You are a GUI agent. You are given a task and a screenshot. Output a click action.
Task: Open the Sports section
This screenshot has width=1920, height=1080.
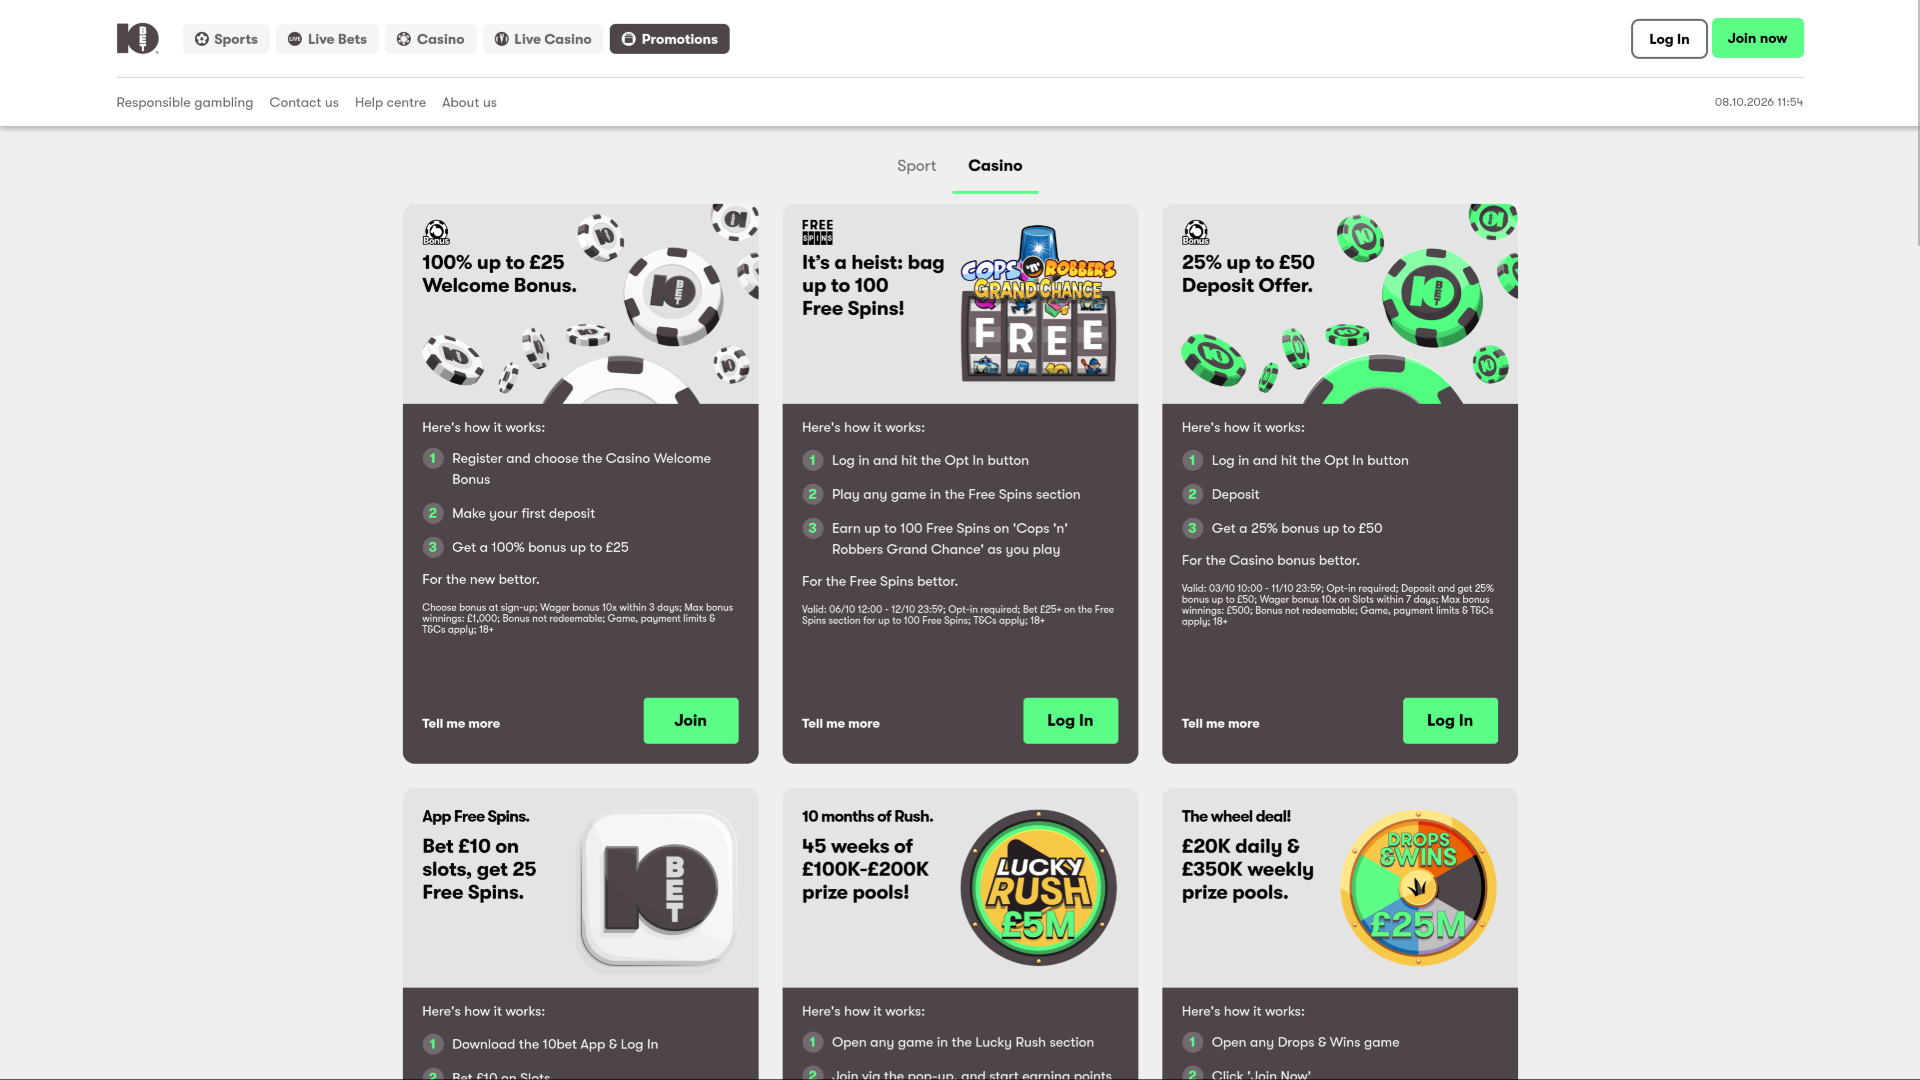pos(226,39)
